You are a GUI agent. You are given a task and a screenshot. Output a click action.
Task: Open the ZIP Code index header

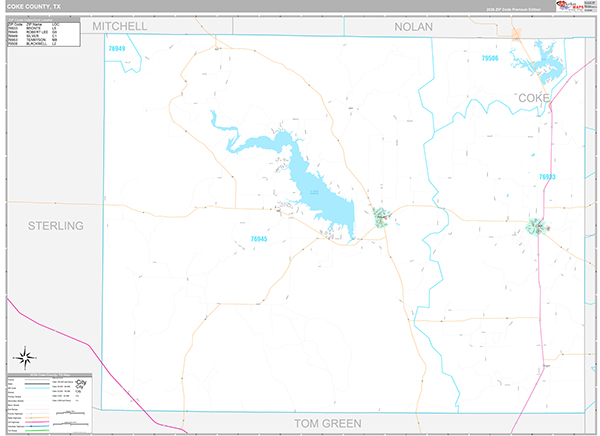coord(44,20)
